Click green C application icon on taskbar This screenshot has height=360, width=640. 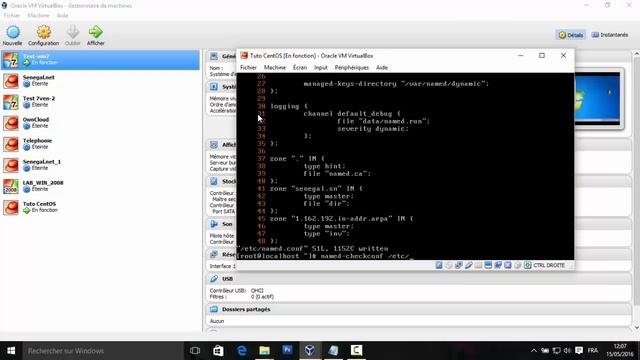[x=356, y=351]
